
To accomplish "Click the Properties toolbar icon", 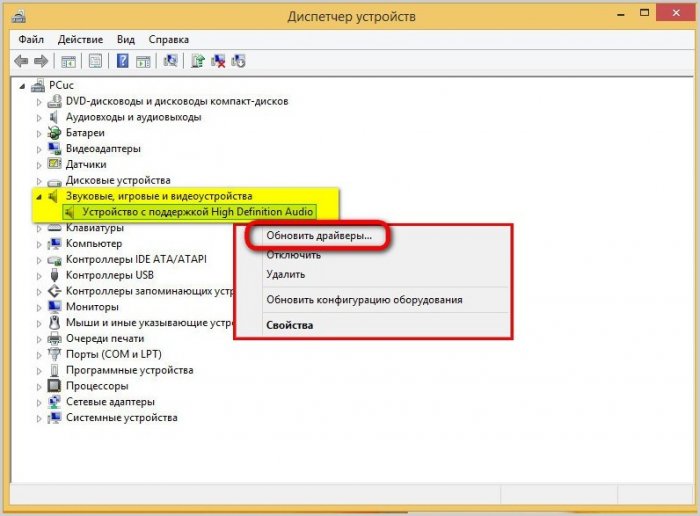I will coord(95,61).
